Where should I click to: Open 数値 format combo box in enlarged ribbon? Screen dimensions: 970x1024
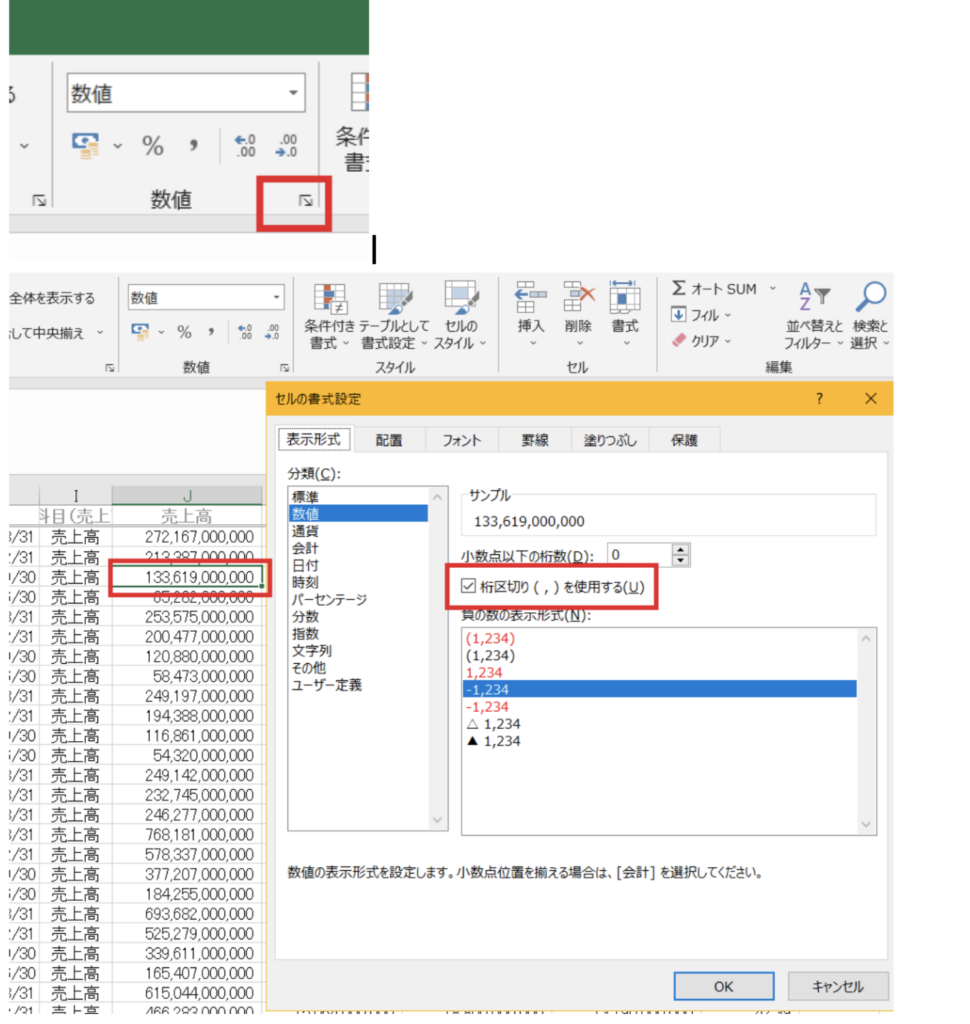point(186,93)
